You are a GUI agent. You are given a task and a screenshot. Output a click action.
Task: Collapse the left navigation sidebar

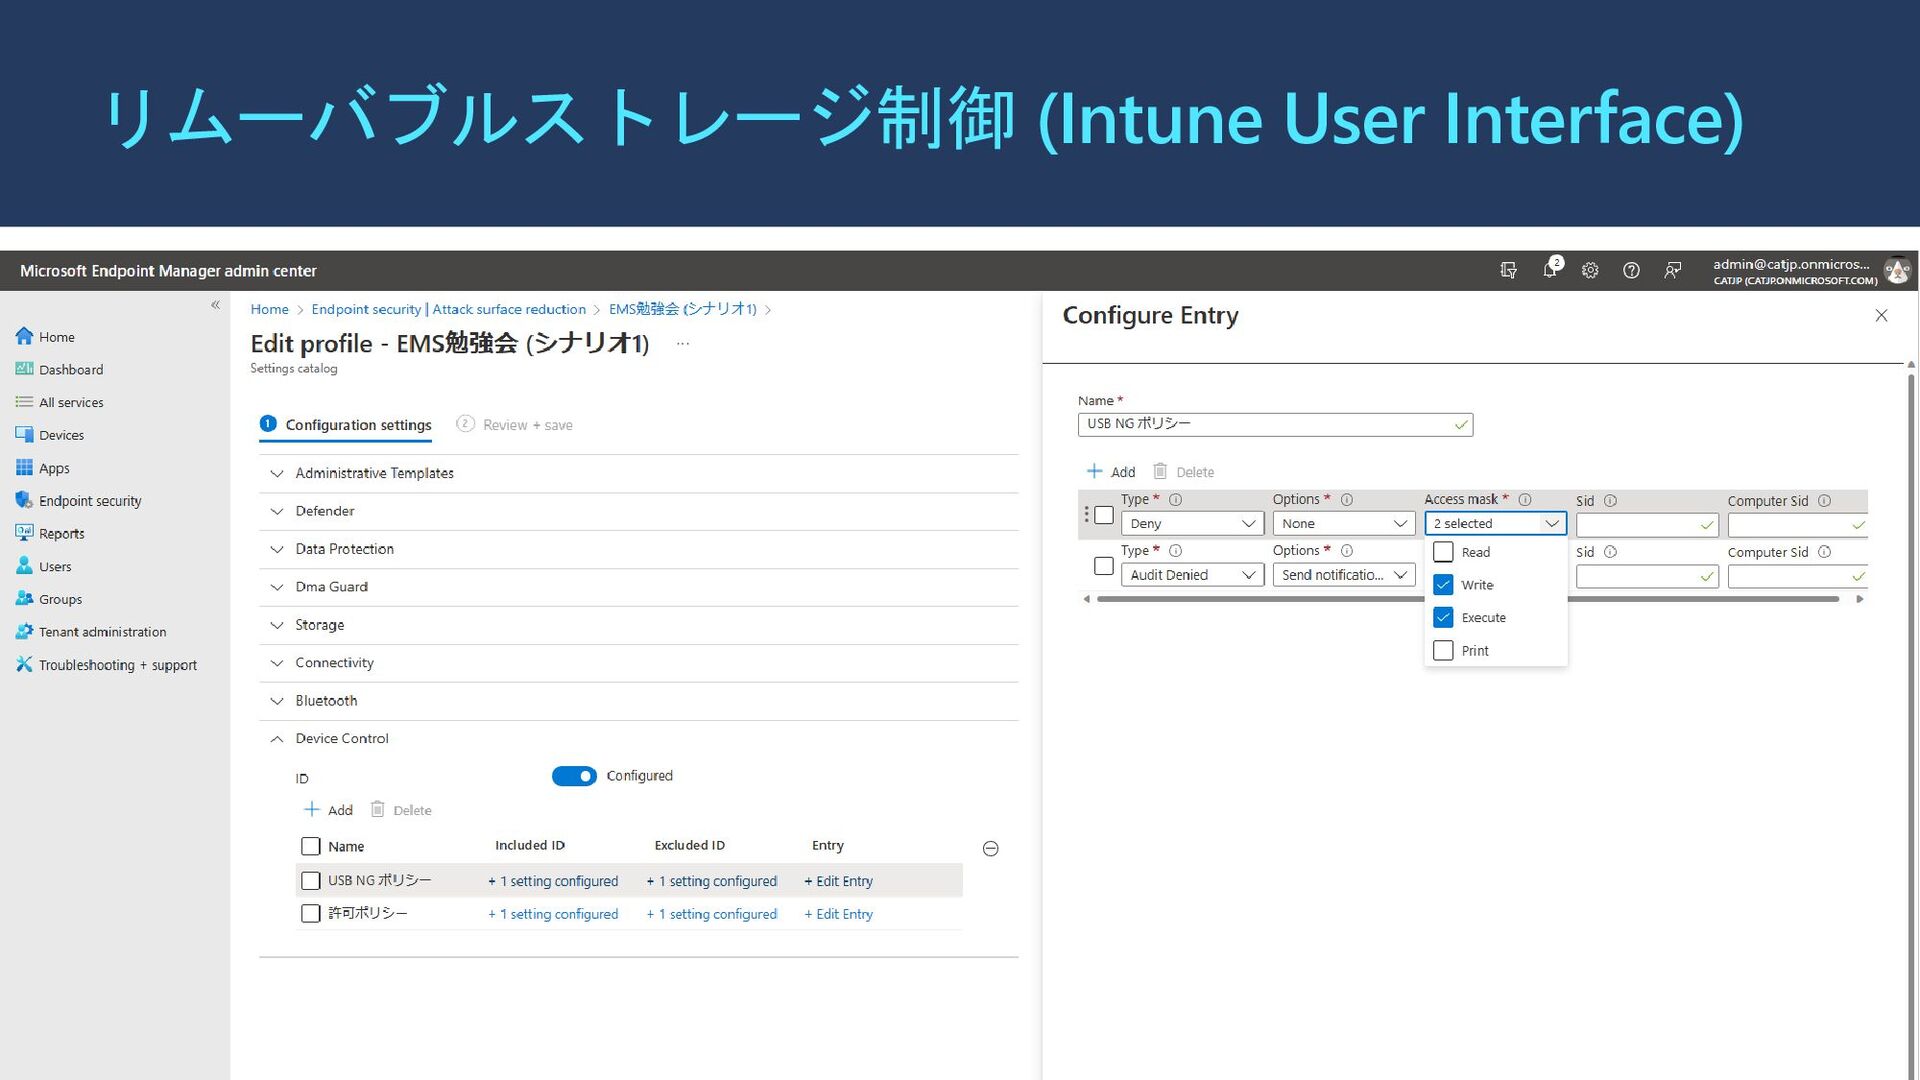215,305
